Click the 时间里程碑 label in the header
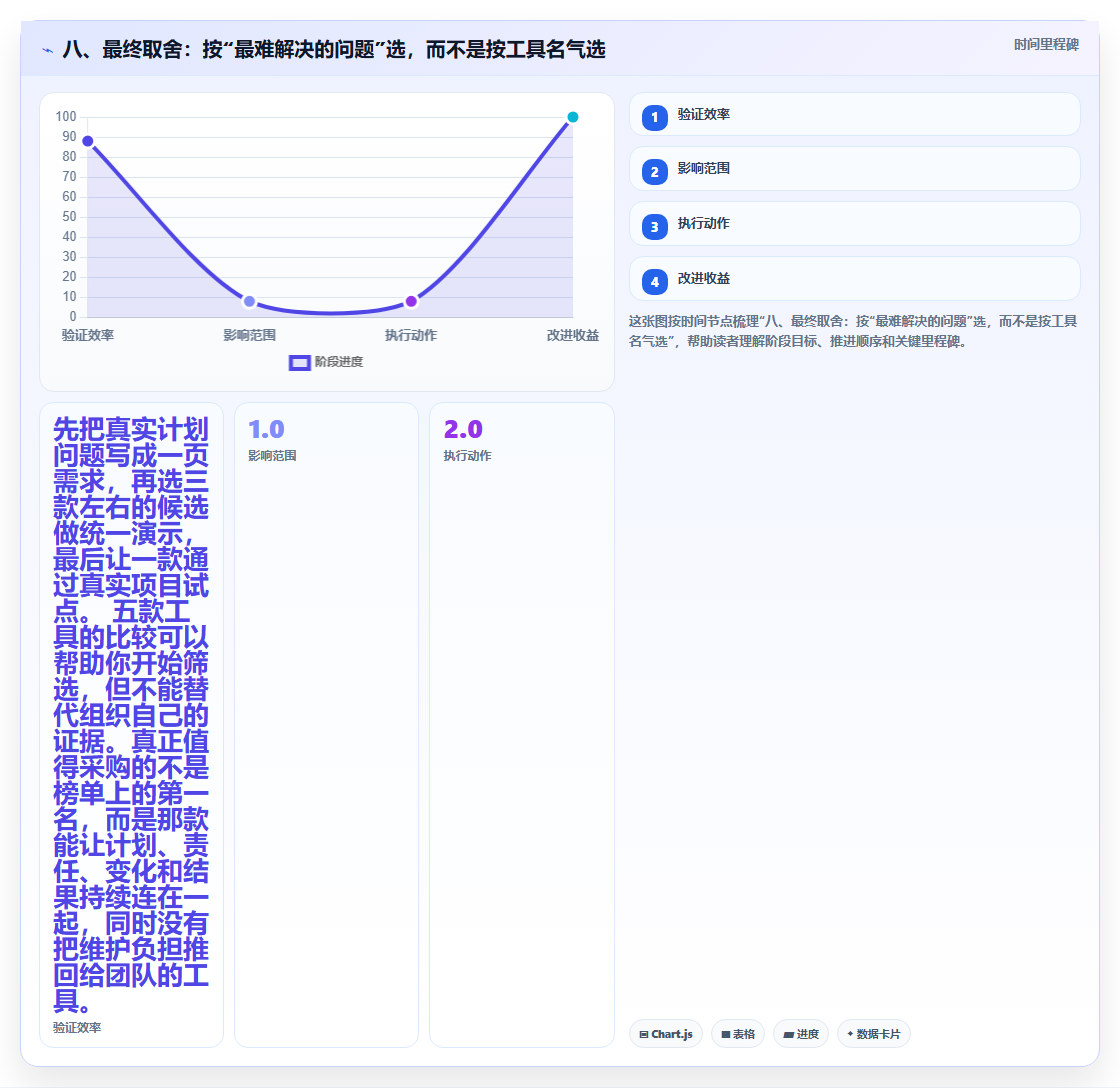This screenshot has width=1120, height=1088. 1046,44
